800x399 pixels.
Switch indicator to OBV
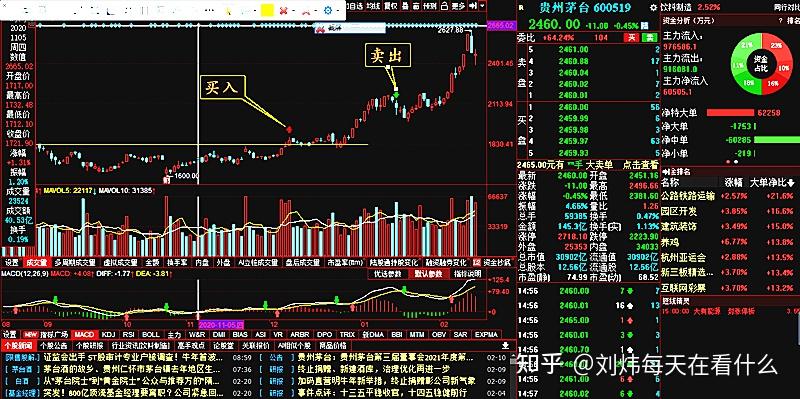click(439, 334)
